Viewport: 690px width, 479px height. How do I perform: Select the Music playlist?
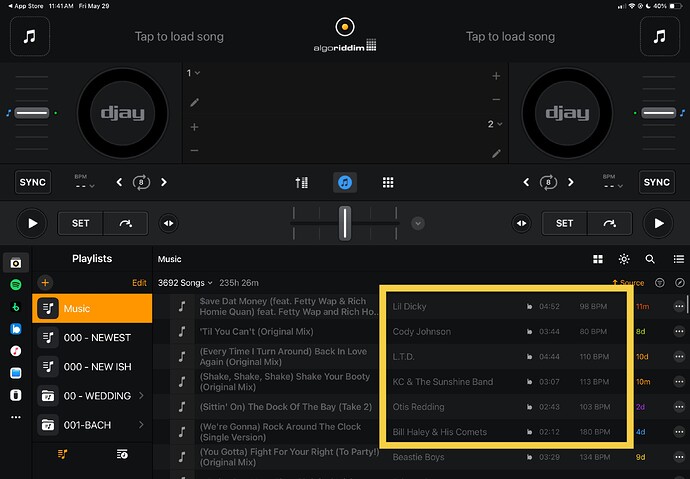[92, 308]
